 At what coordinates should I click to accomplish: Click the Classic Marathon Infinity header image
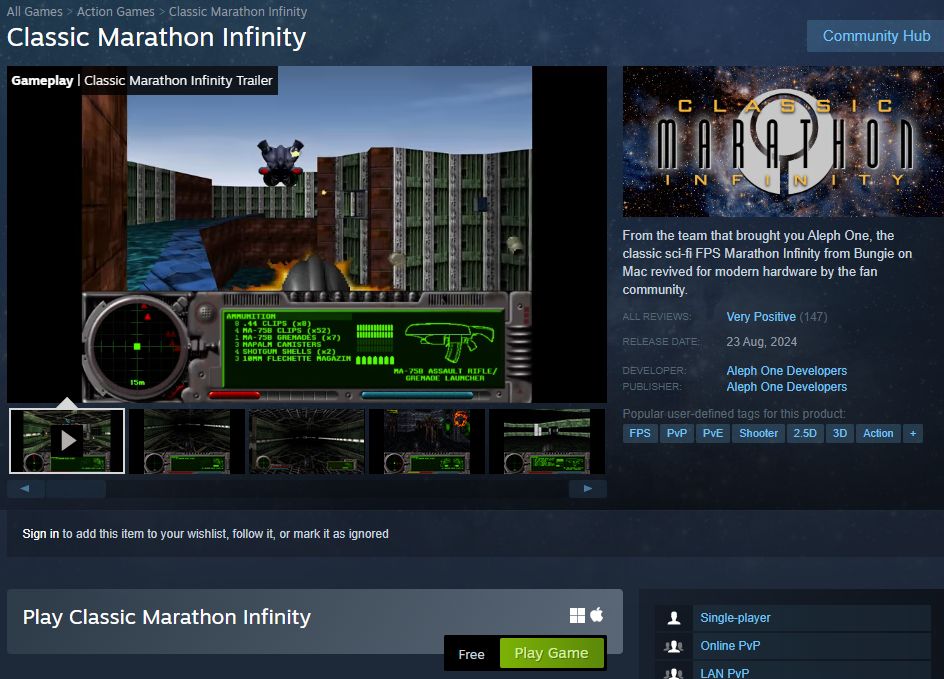pos(783,141)
